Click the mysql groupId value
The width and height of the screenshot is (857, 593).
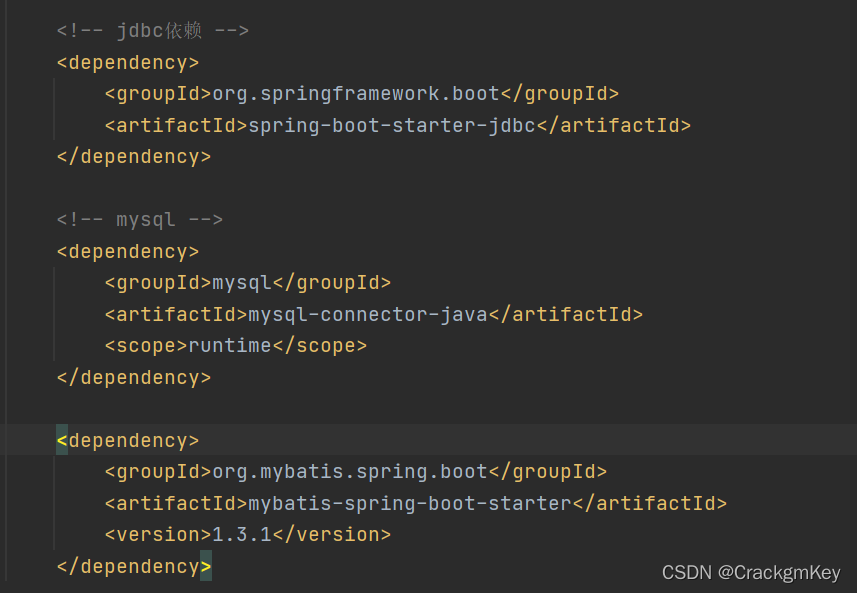[242, 283]
